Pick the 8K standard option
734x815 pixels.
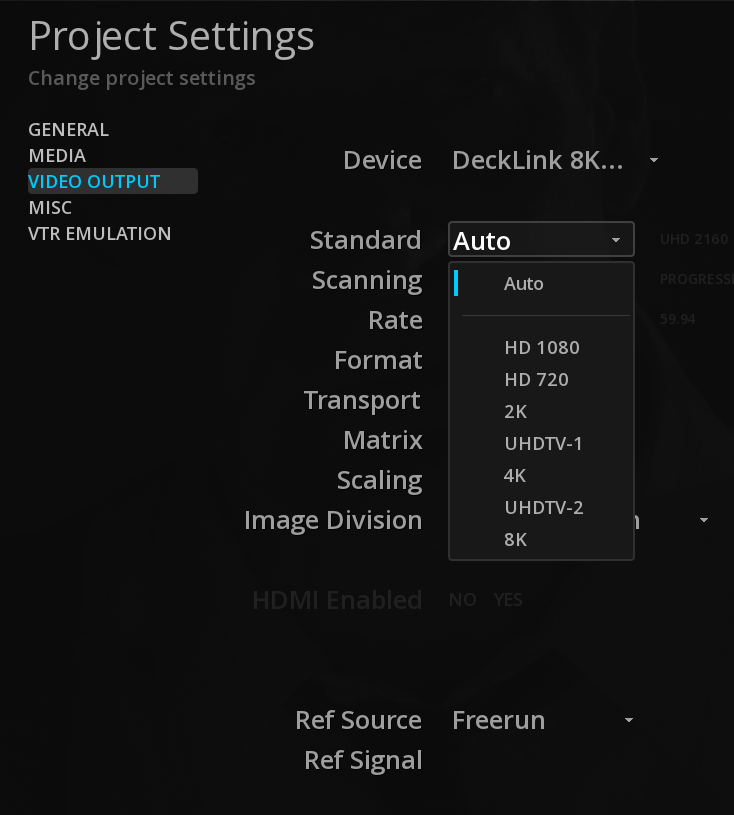pyautogui.click(x=515, y=540)
